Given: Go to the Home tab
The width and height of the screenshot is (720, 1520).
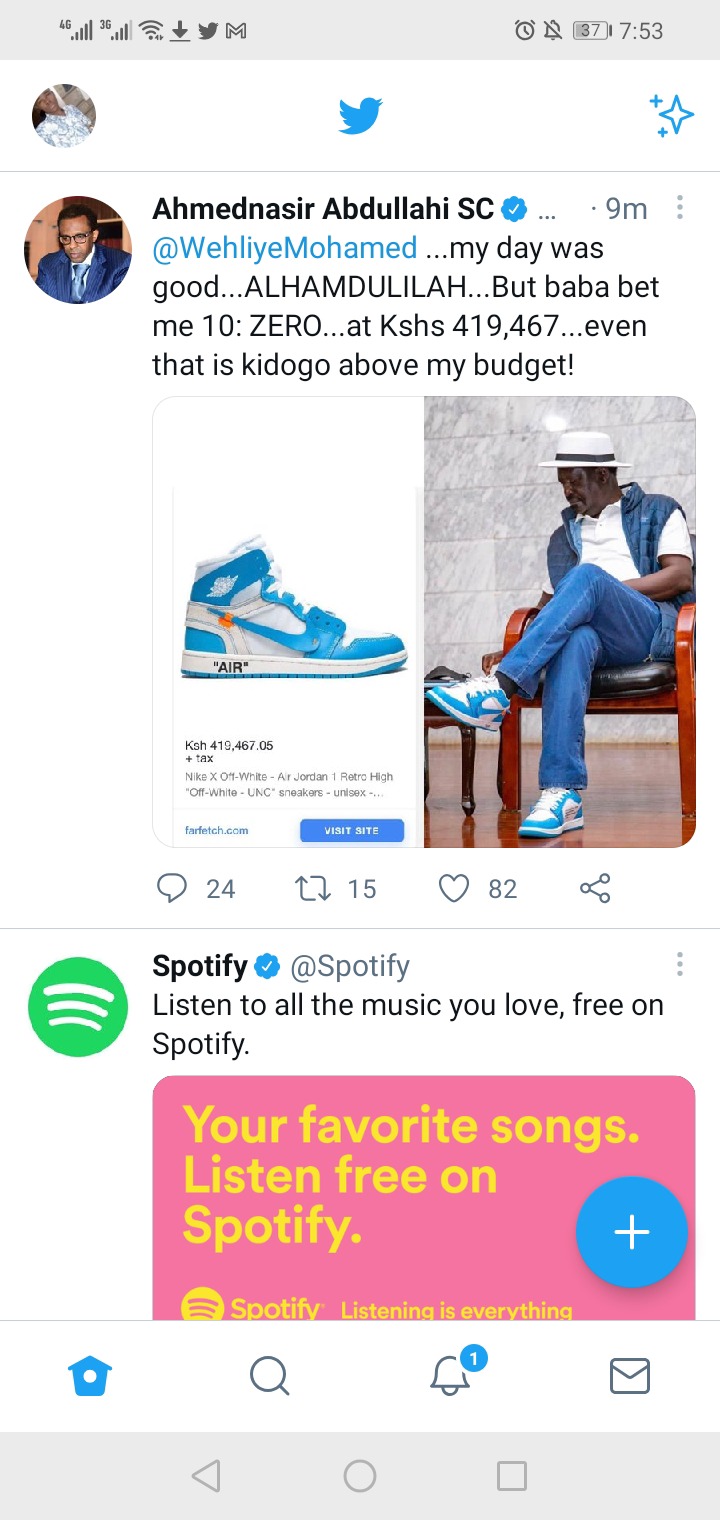Looking at the screenshot, I should tap(90, 1376).
